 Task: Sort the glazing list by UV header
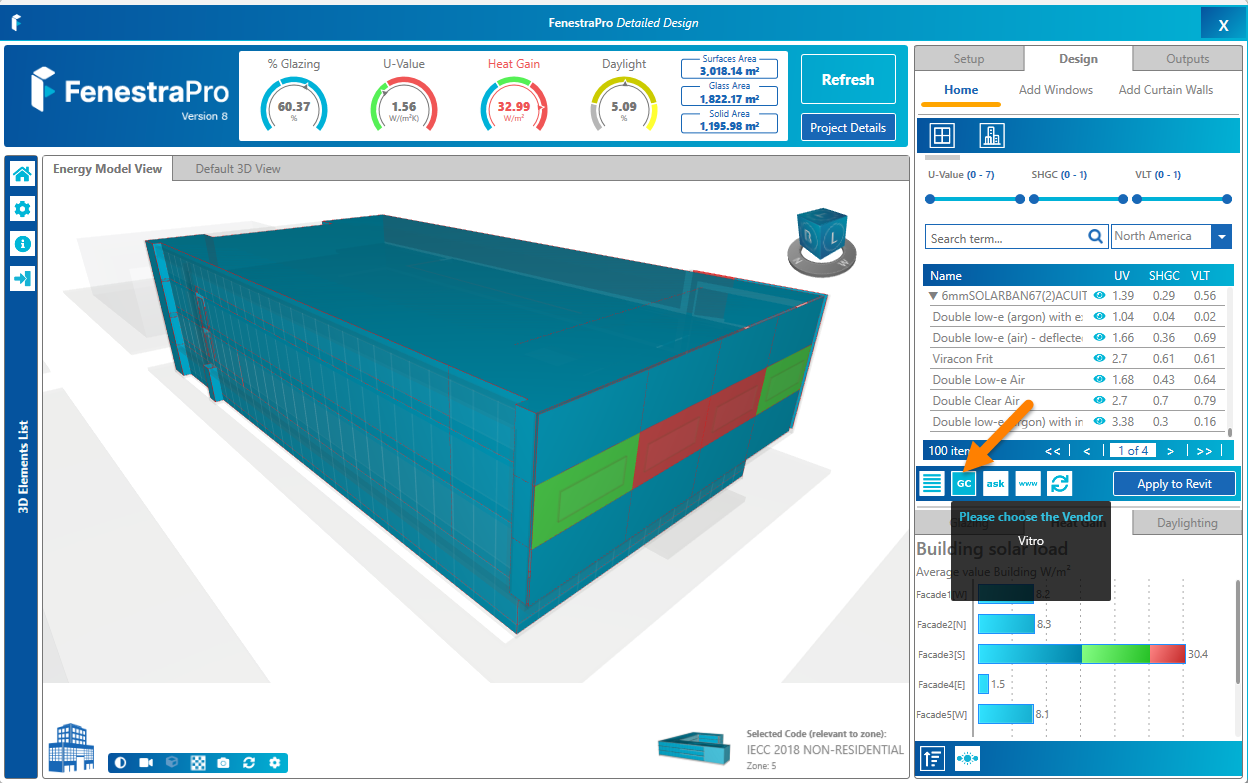click(x=1122, y=276)
